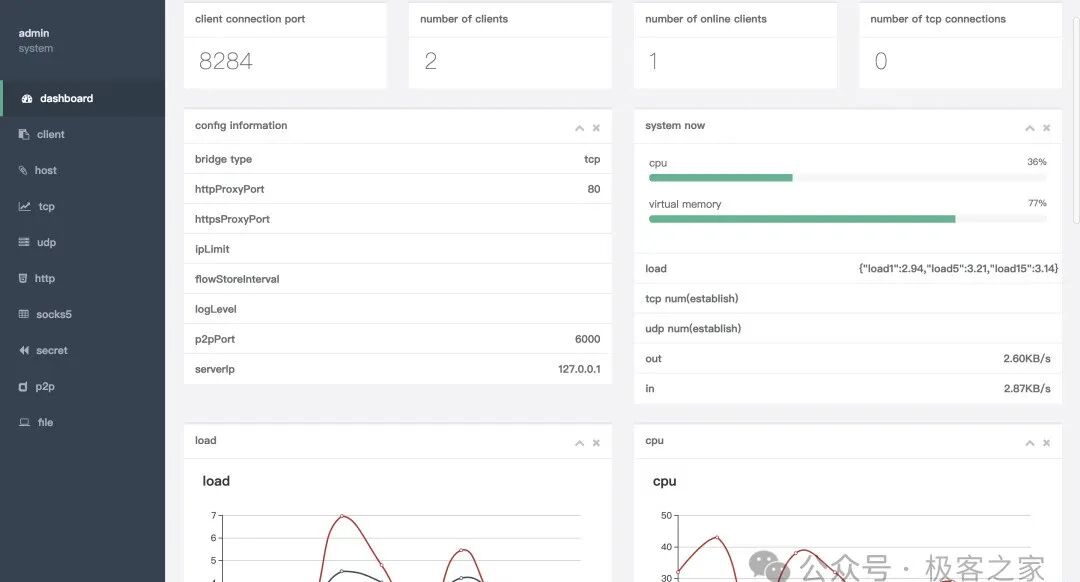Close the config information panel
The height and width of the screenshot is (582, 1080).
596,128
